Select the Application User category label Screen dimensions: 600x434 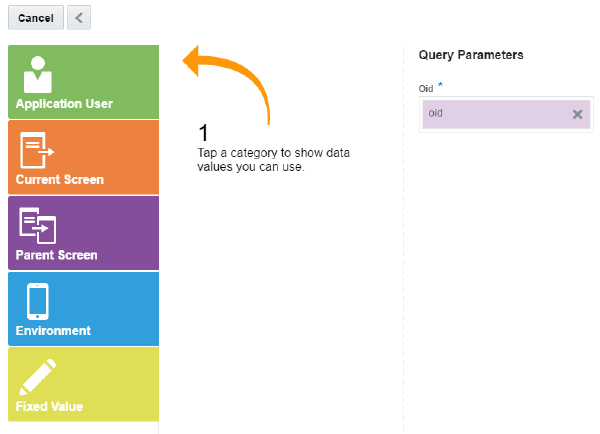(x=64, y=104)
